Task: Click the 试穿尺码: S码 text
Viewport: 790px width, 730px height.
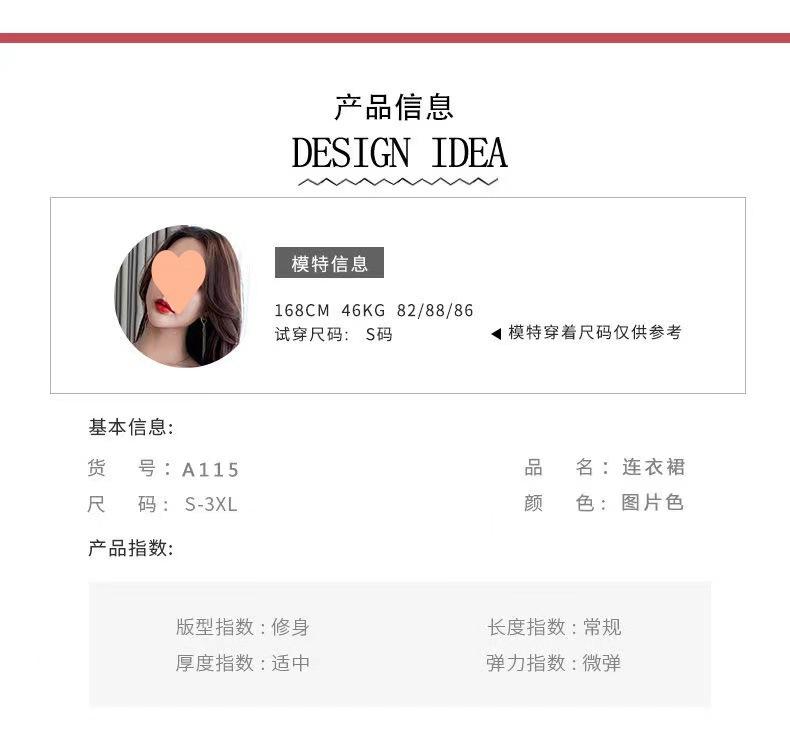Action: tap(334, 334)
